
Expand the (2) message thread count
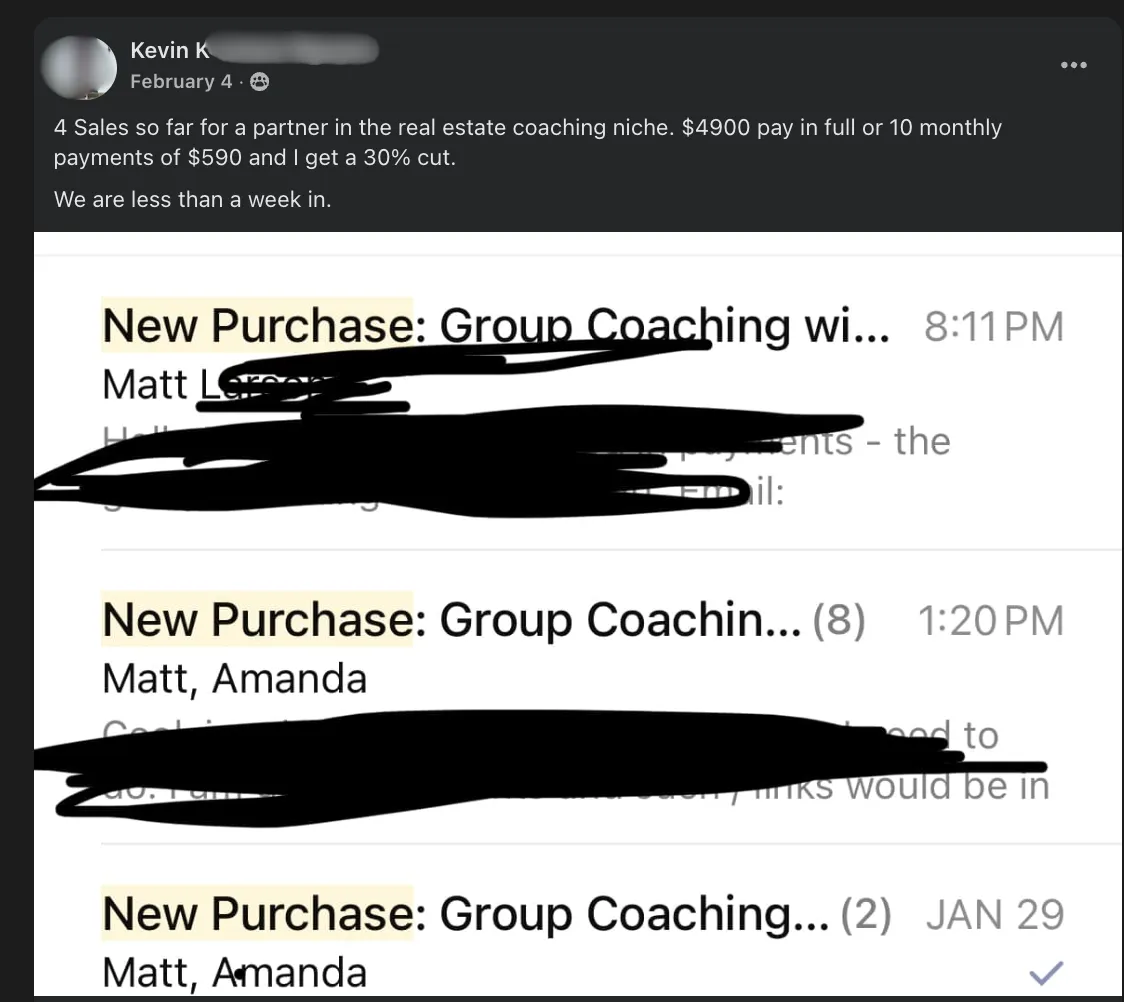pos(865,913)
